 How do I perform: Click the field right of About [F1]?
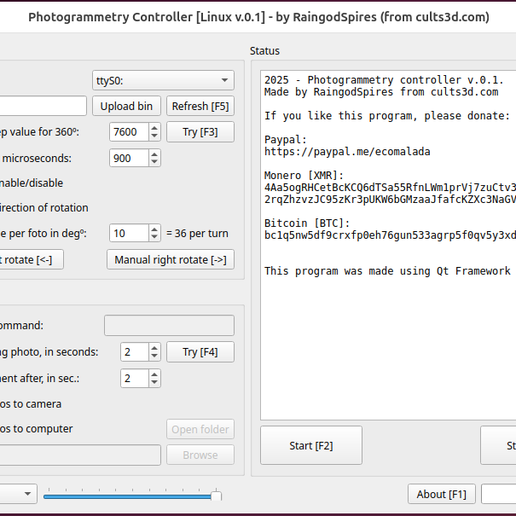click(498, 494)
